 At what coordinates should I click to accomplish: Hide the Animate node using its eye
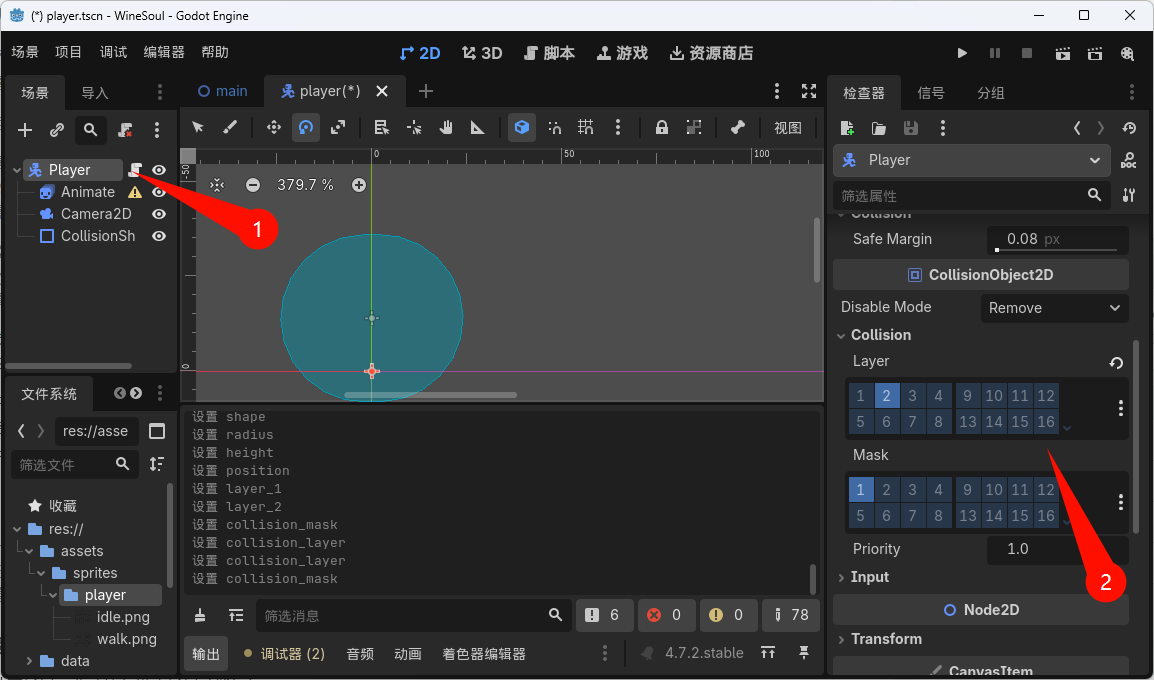159,192
